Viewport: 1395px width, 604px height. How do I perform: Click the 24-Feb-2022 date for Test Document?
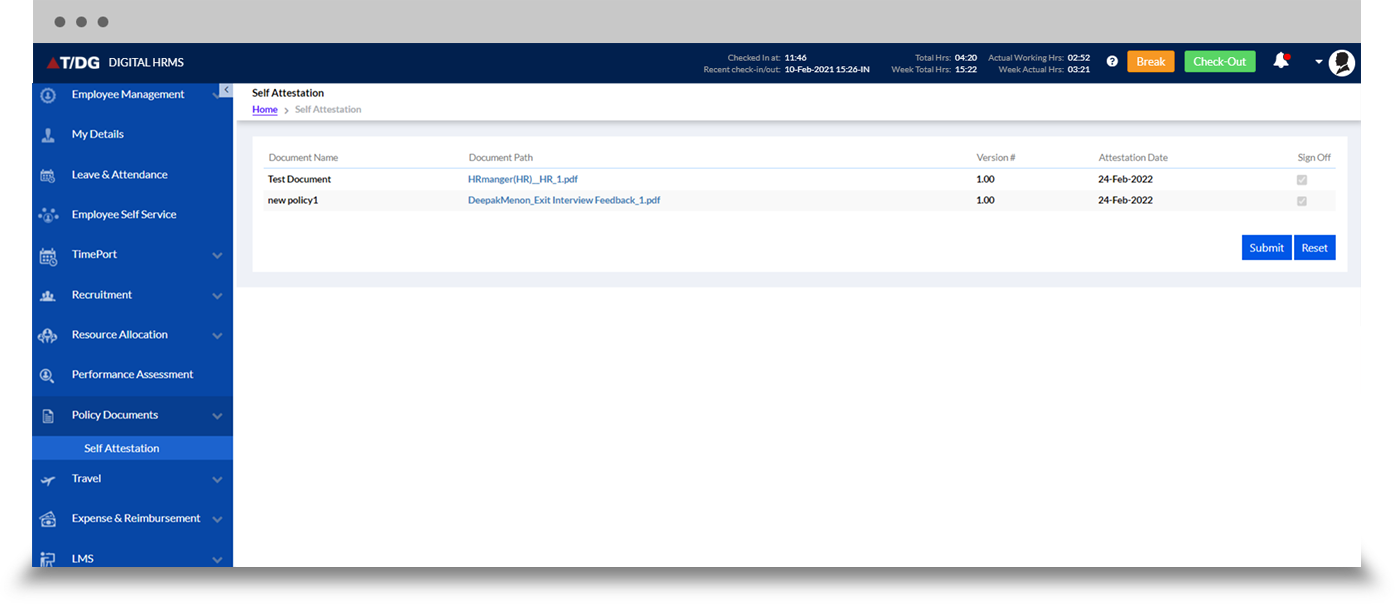(x=1125, y=179)
